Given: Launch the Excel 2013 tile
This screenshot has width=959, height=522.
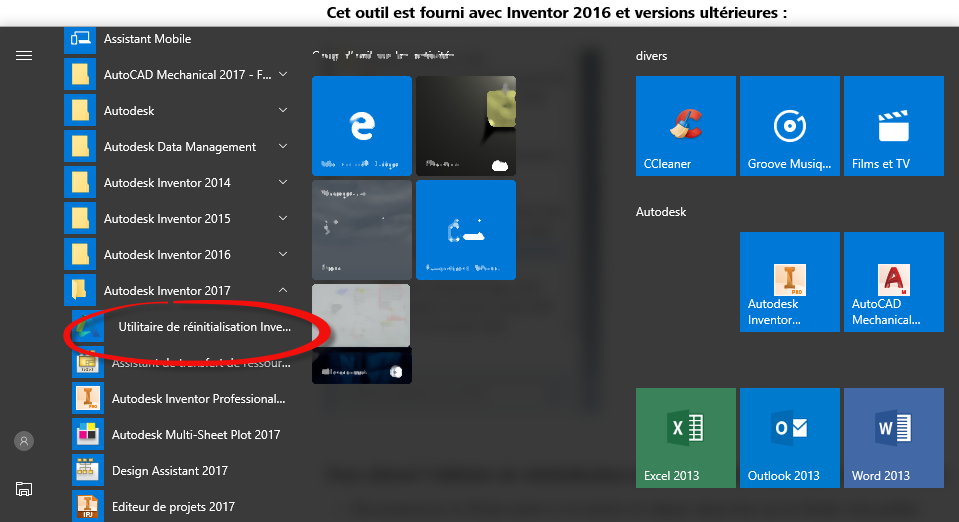Looking at the screenshot, I should click(x=686, y=438).
